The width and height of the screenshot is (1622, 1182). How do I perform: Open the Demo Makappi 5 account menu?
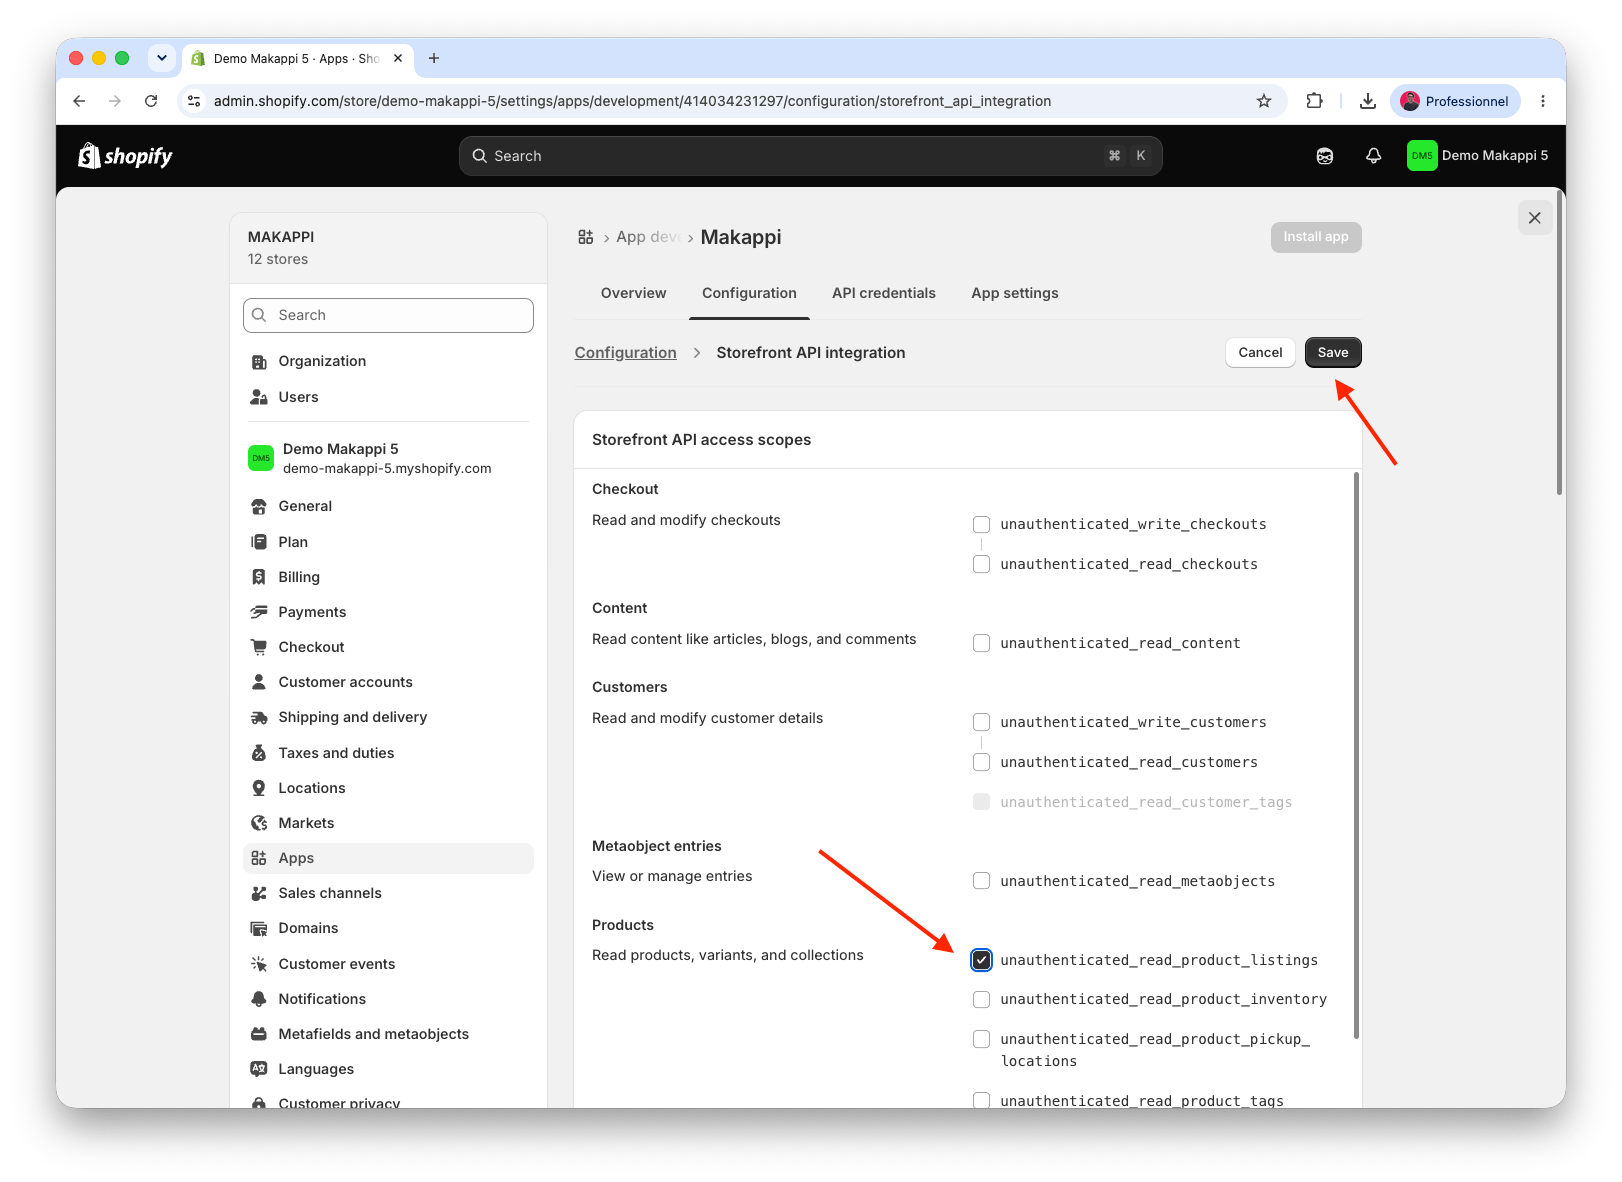1477,156
